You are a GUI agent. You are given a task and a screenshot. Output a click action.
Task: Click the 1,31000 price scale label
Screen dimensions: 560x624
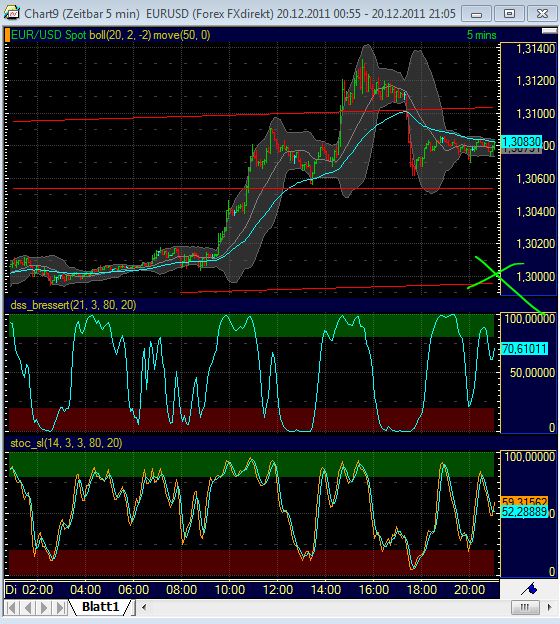coord(535,114)
